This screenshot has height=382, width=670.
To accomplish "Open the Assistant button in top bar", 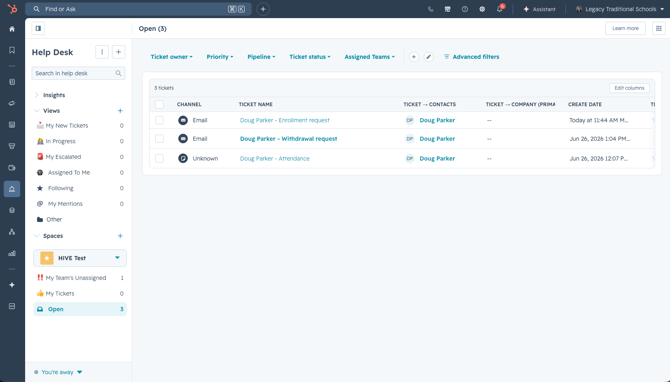I will pyautogui.click(x=539, y=9).
